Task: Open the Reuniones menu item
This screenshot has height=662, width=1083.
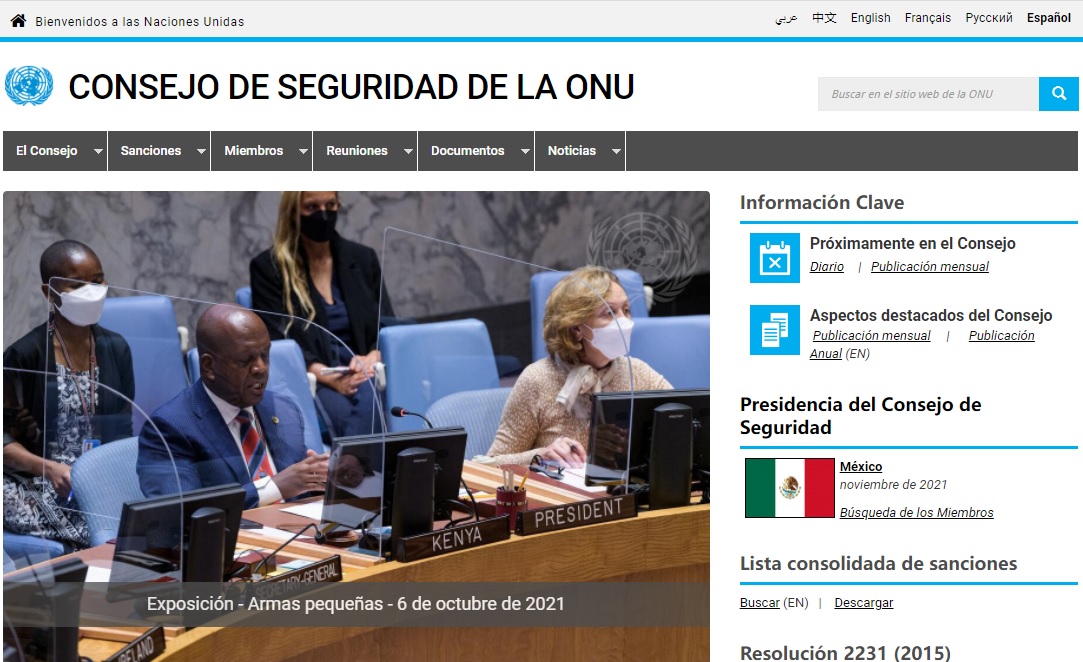Action: pos(357,151)
